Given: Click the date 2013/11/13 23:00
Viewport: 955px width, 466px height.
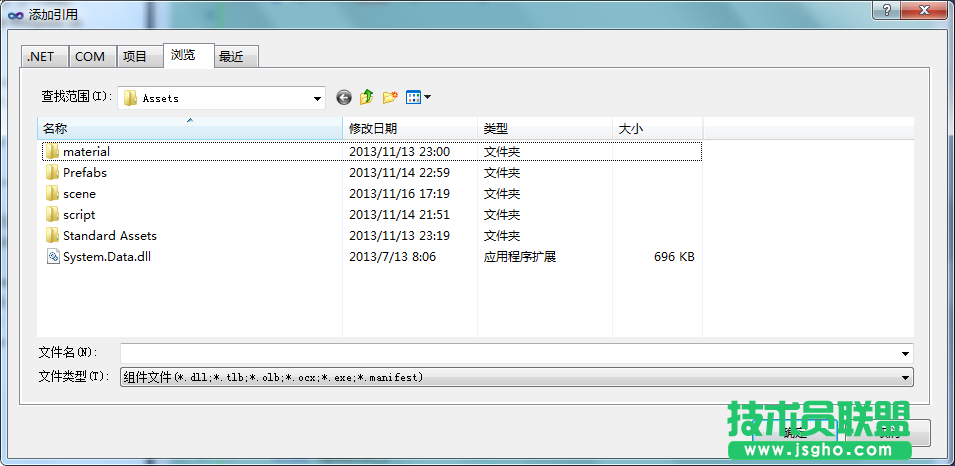Looking at the screenshot, I should click(x=400, y=151).
